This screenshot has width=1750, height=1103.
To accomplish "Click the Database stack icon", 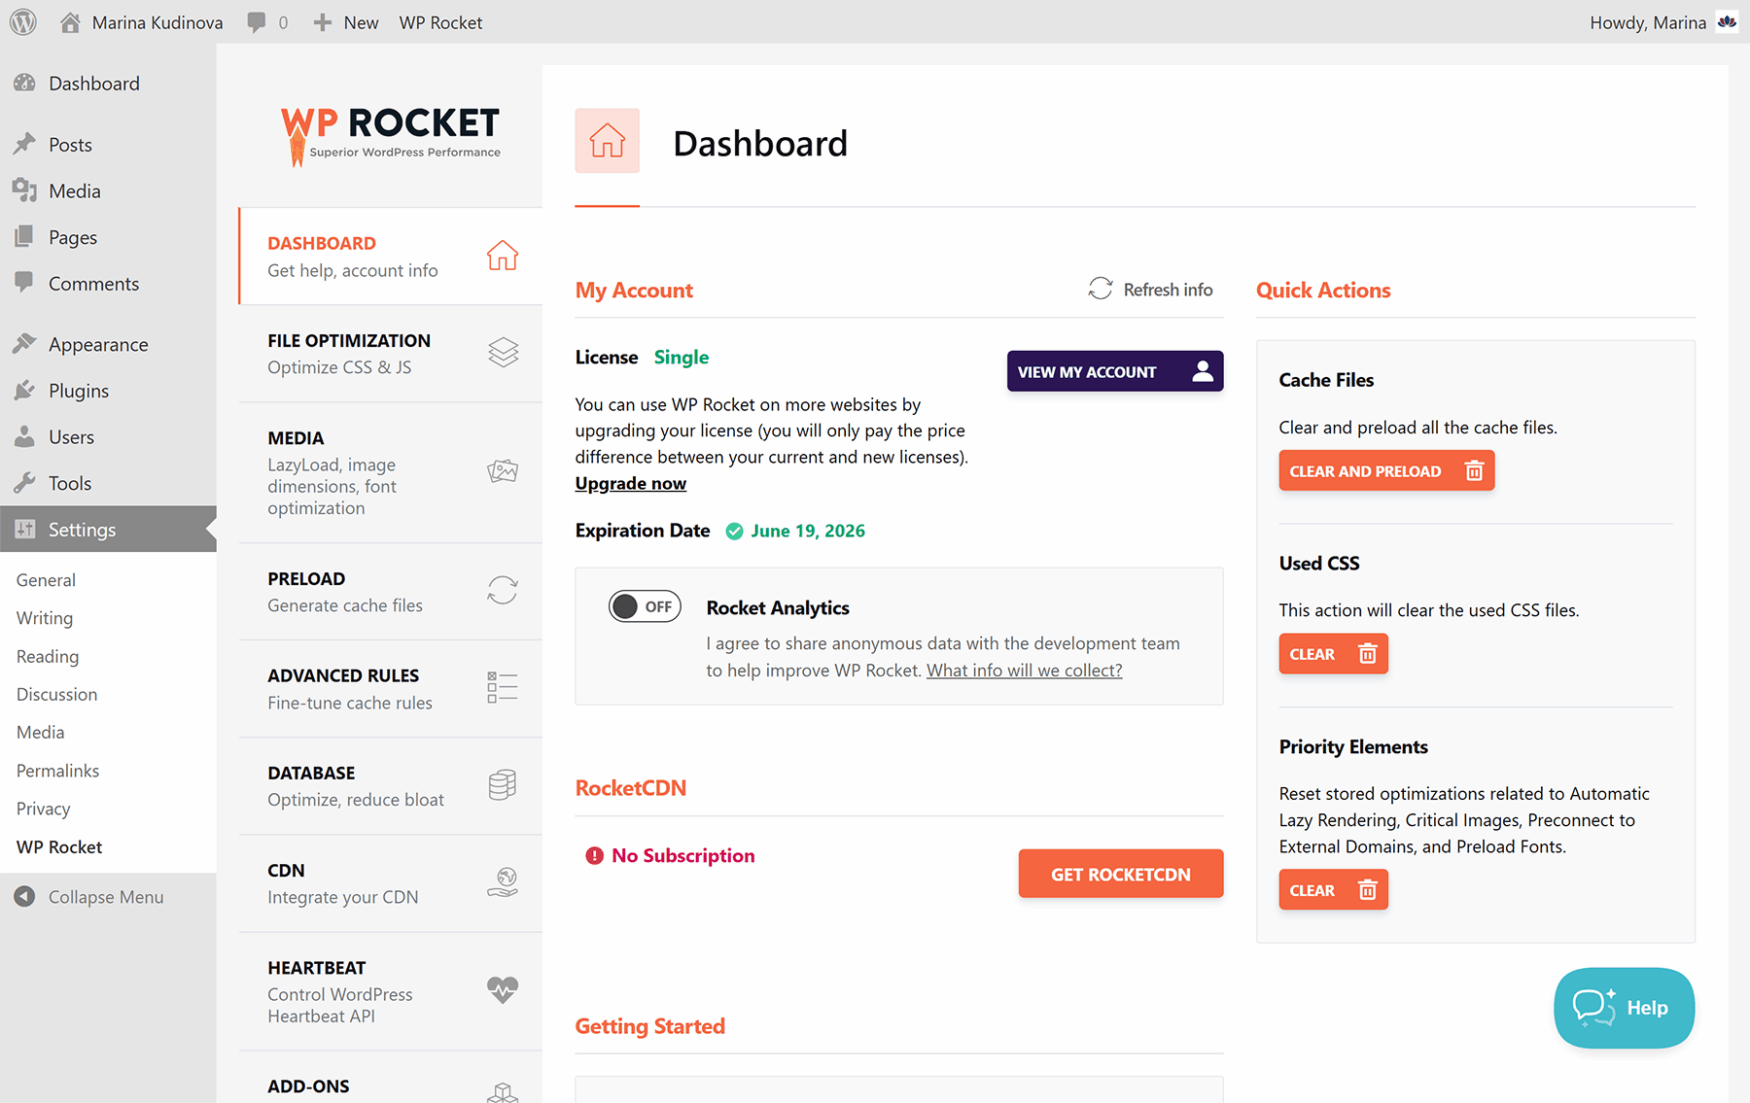I will point(502,785).
